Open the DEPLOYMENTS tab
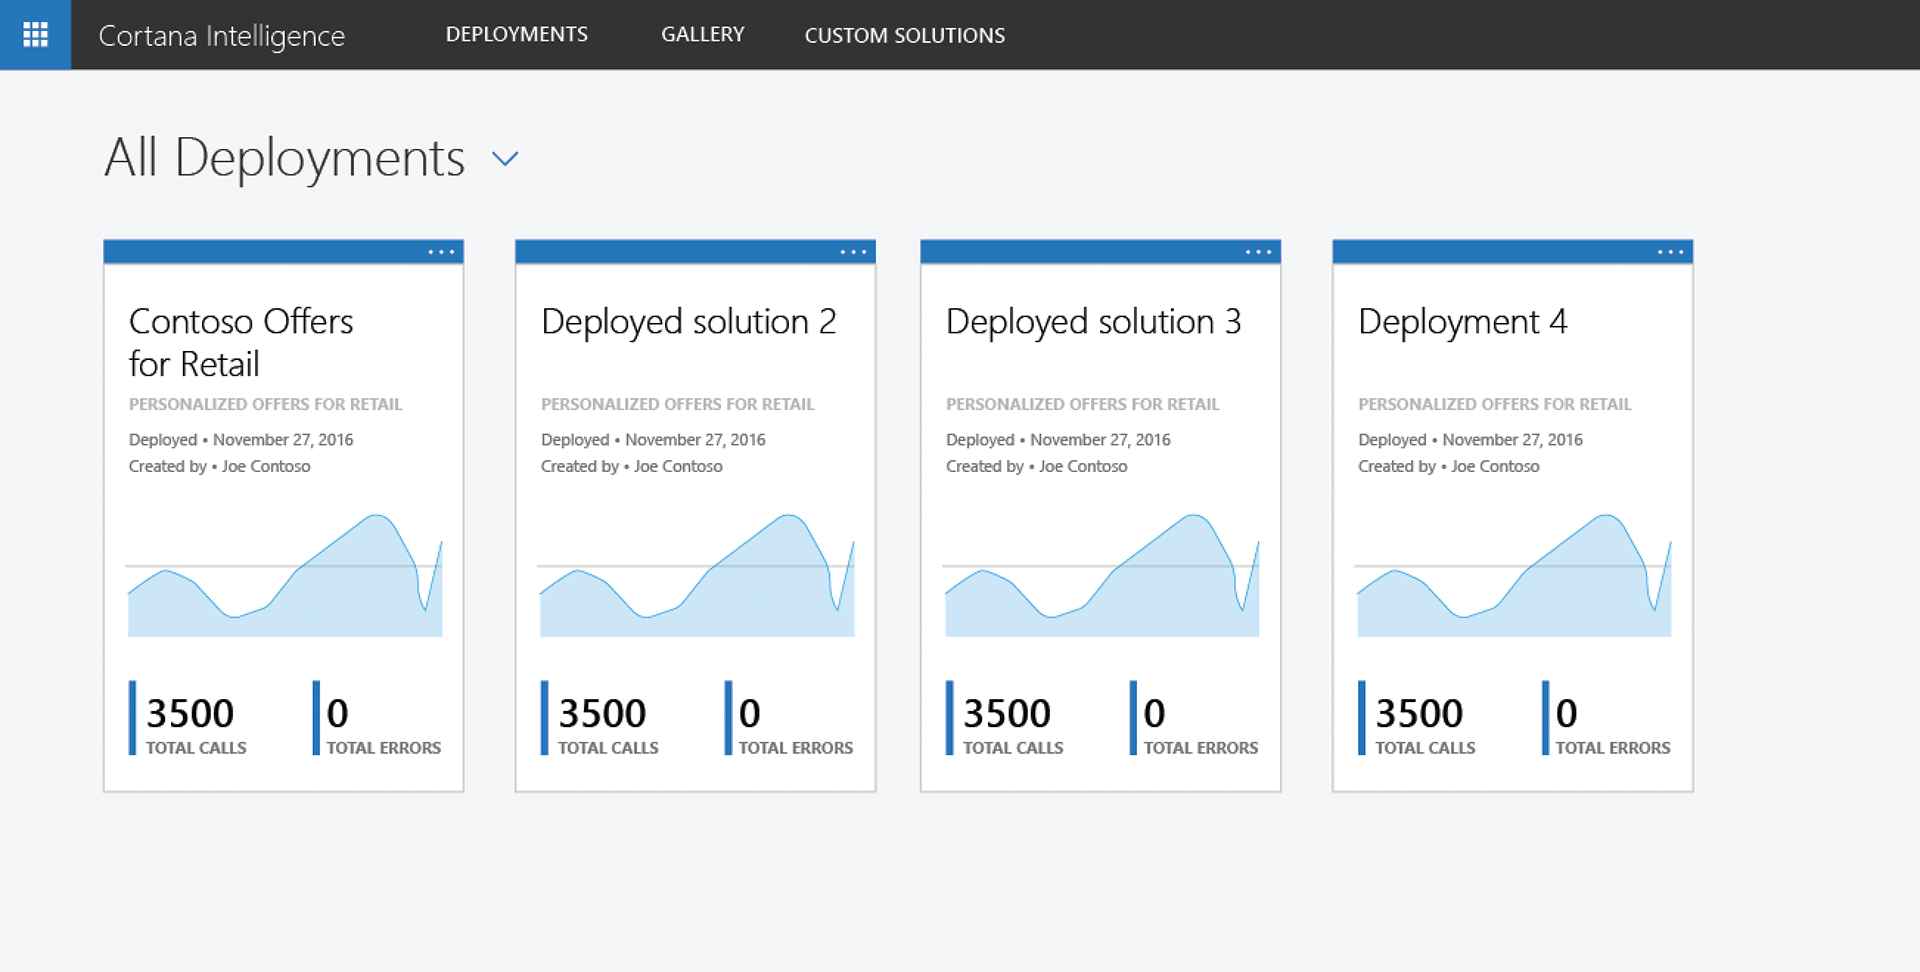The width and height of the screenshot is (1920, 972). click(516, 35)
